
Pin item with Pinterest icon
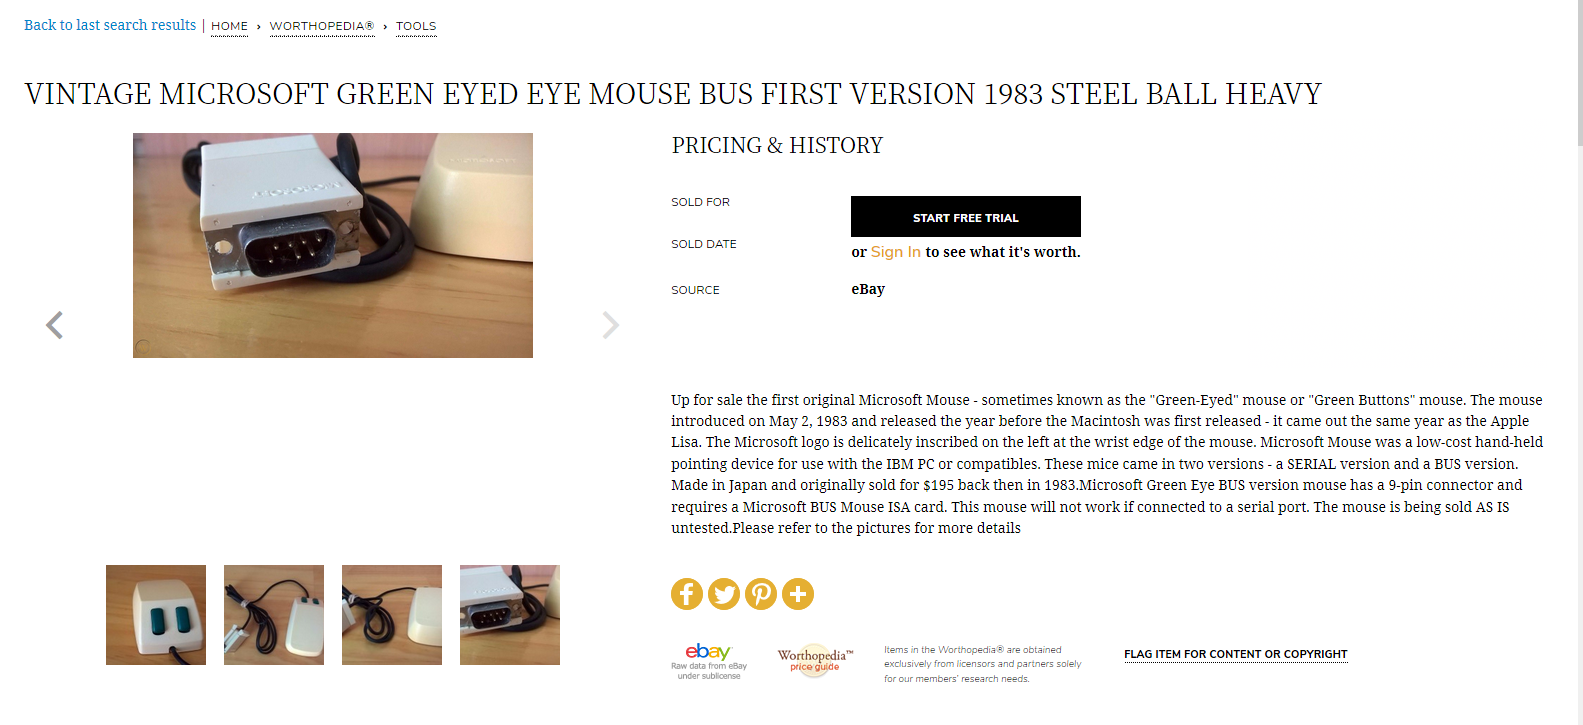coord(761,594)
